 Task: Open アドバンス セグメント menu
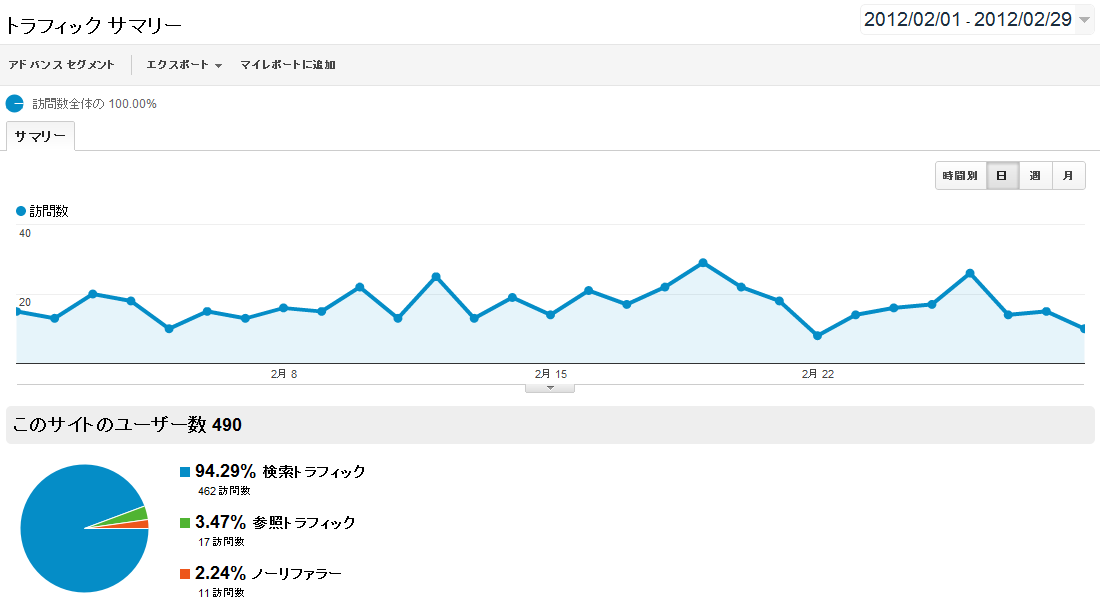click(61, 65)
